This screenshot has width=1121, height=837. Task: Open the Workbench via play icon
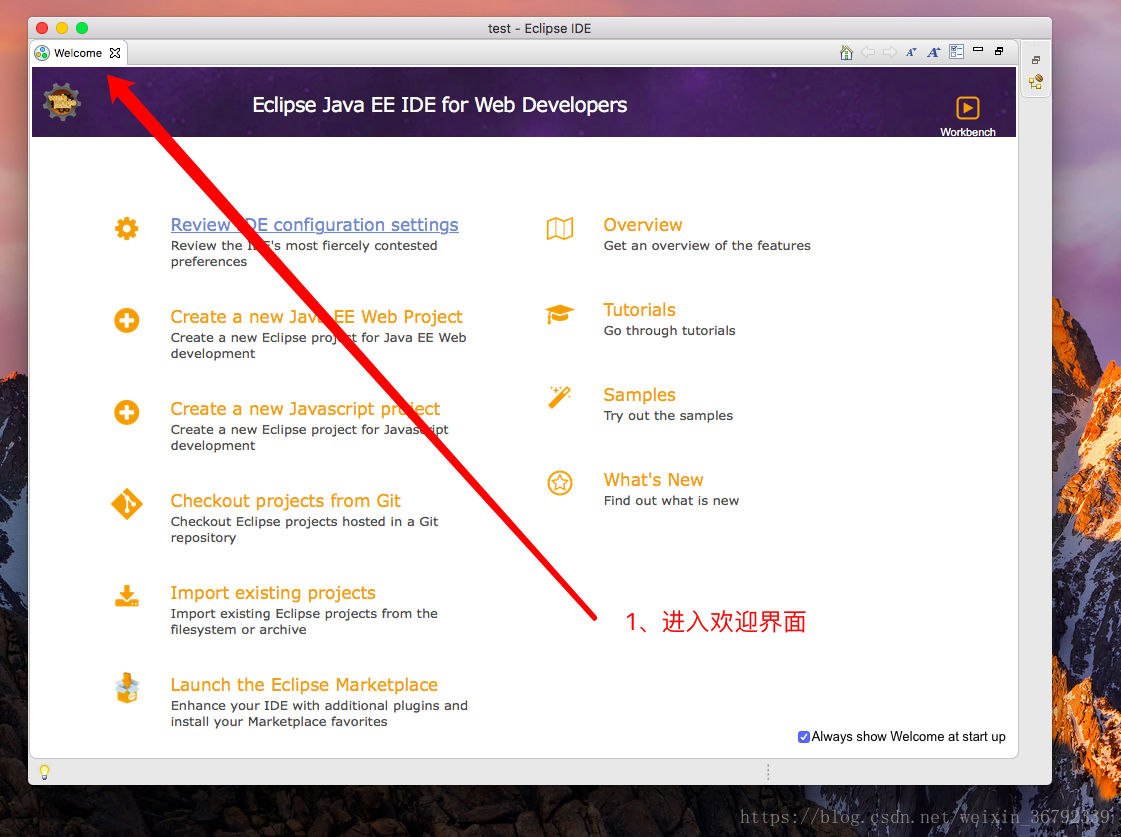click(967, 108)
